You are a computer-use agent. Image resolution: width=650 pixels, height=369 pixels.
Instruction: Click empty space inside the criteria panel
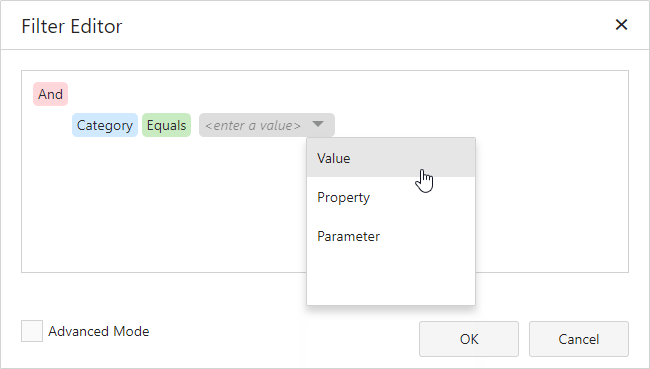pyautogui.click(x=166, y=207)
